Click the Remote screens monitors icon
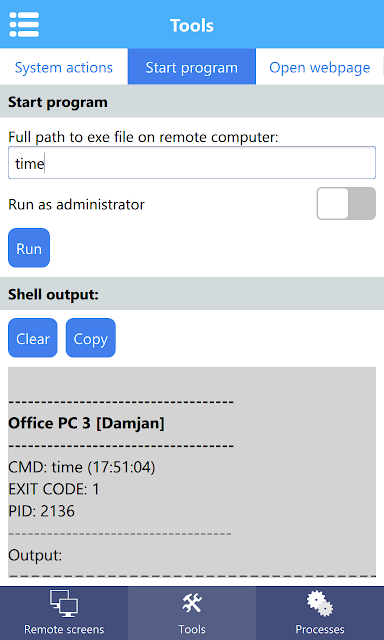Screen dimensions: 384x640 pyautogui.click(x=64, y=604)
